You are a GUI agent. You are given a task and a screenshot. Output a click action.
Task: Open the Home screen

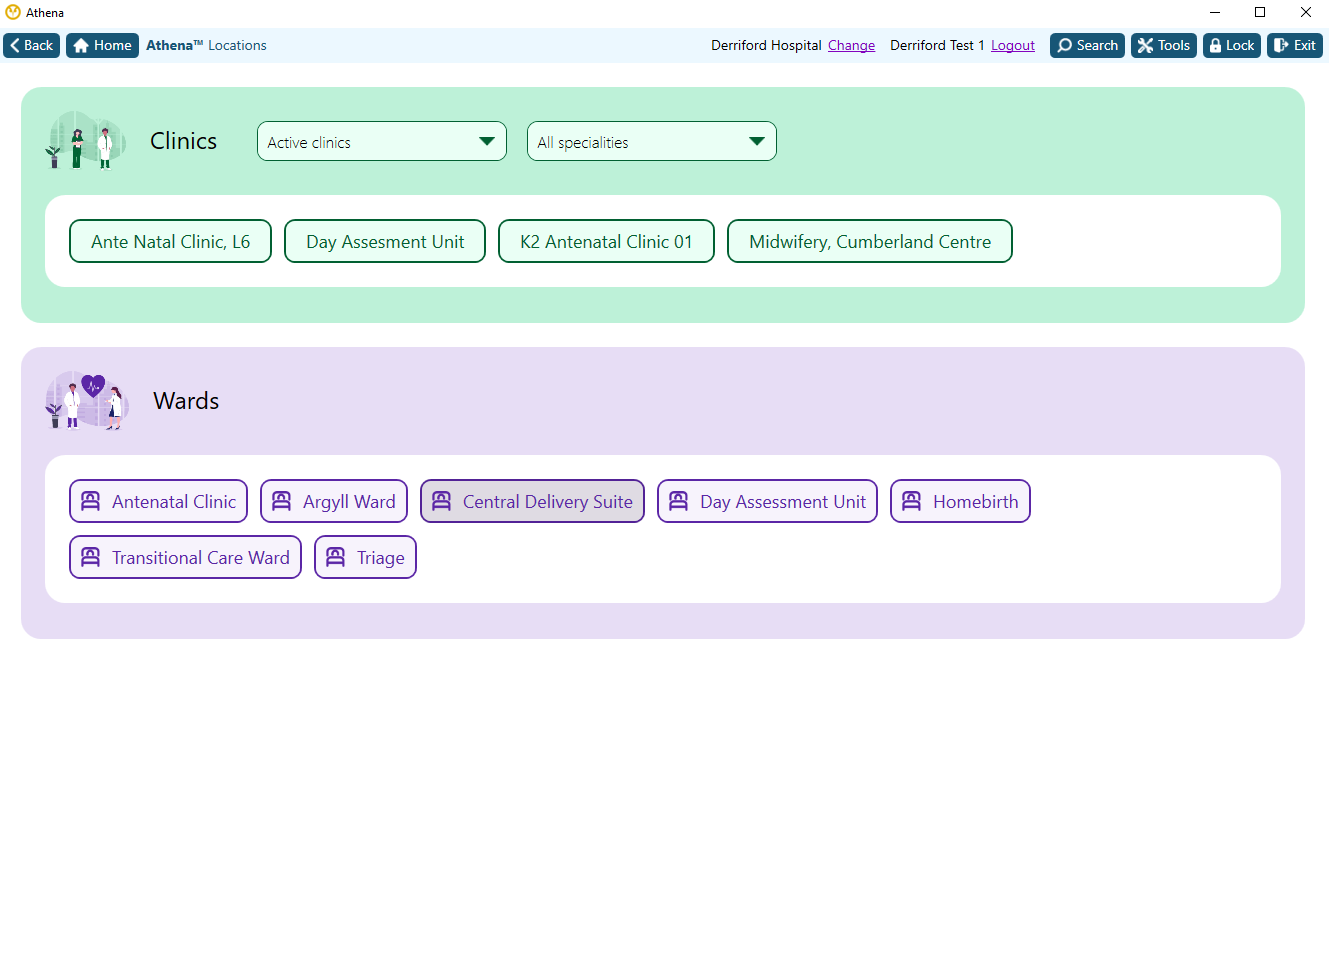[x=102, y=45]
